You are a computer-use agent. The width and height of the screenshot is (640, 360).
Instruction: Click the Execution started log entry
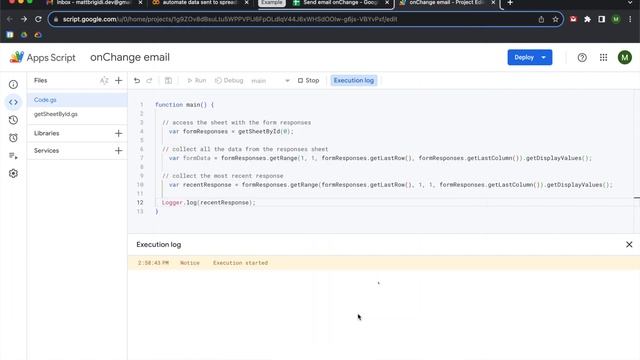tap(240, 263)
